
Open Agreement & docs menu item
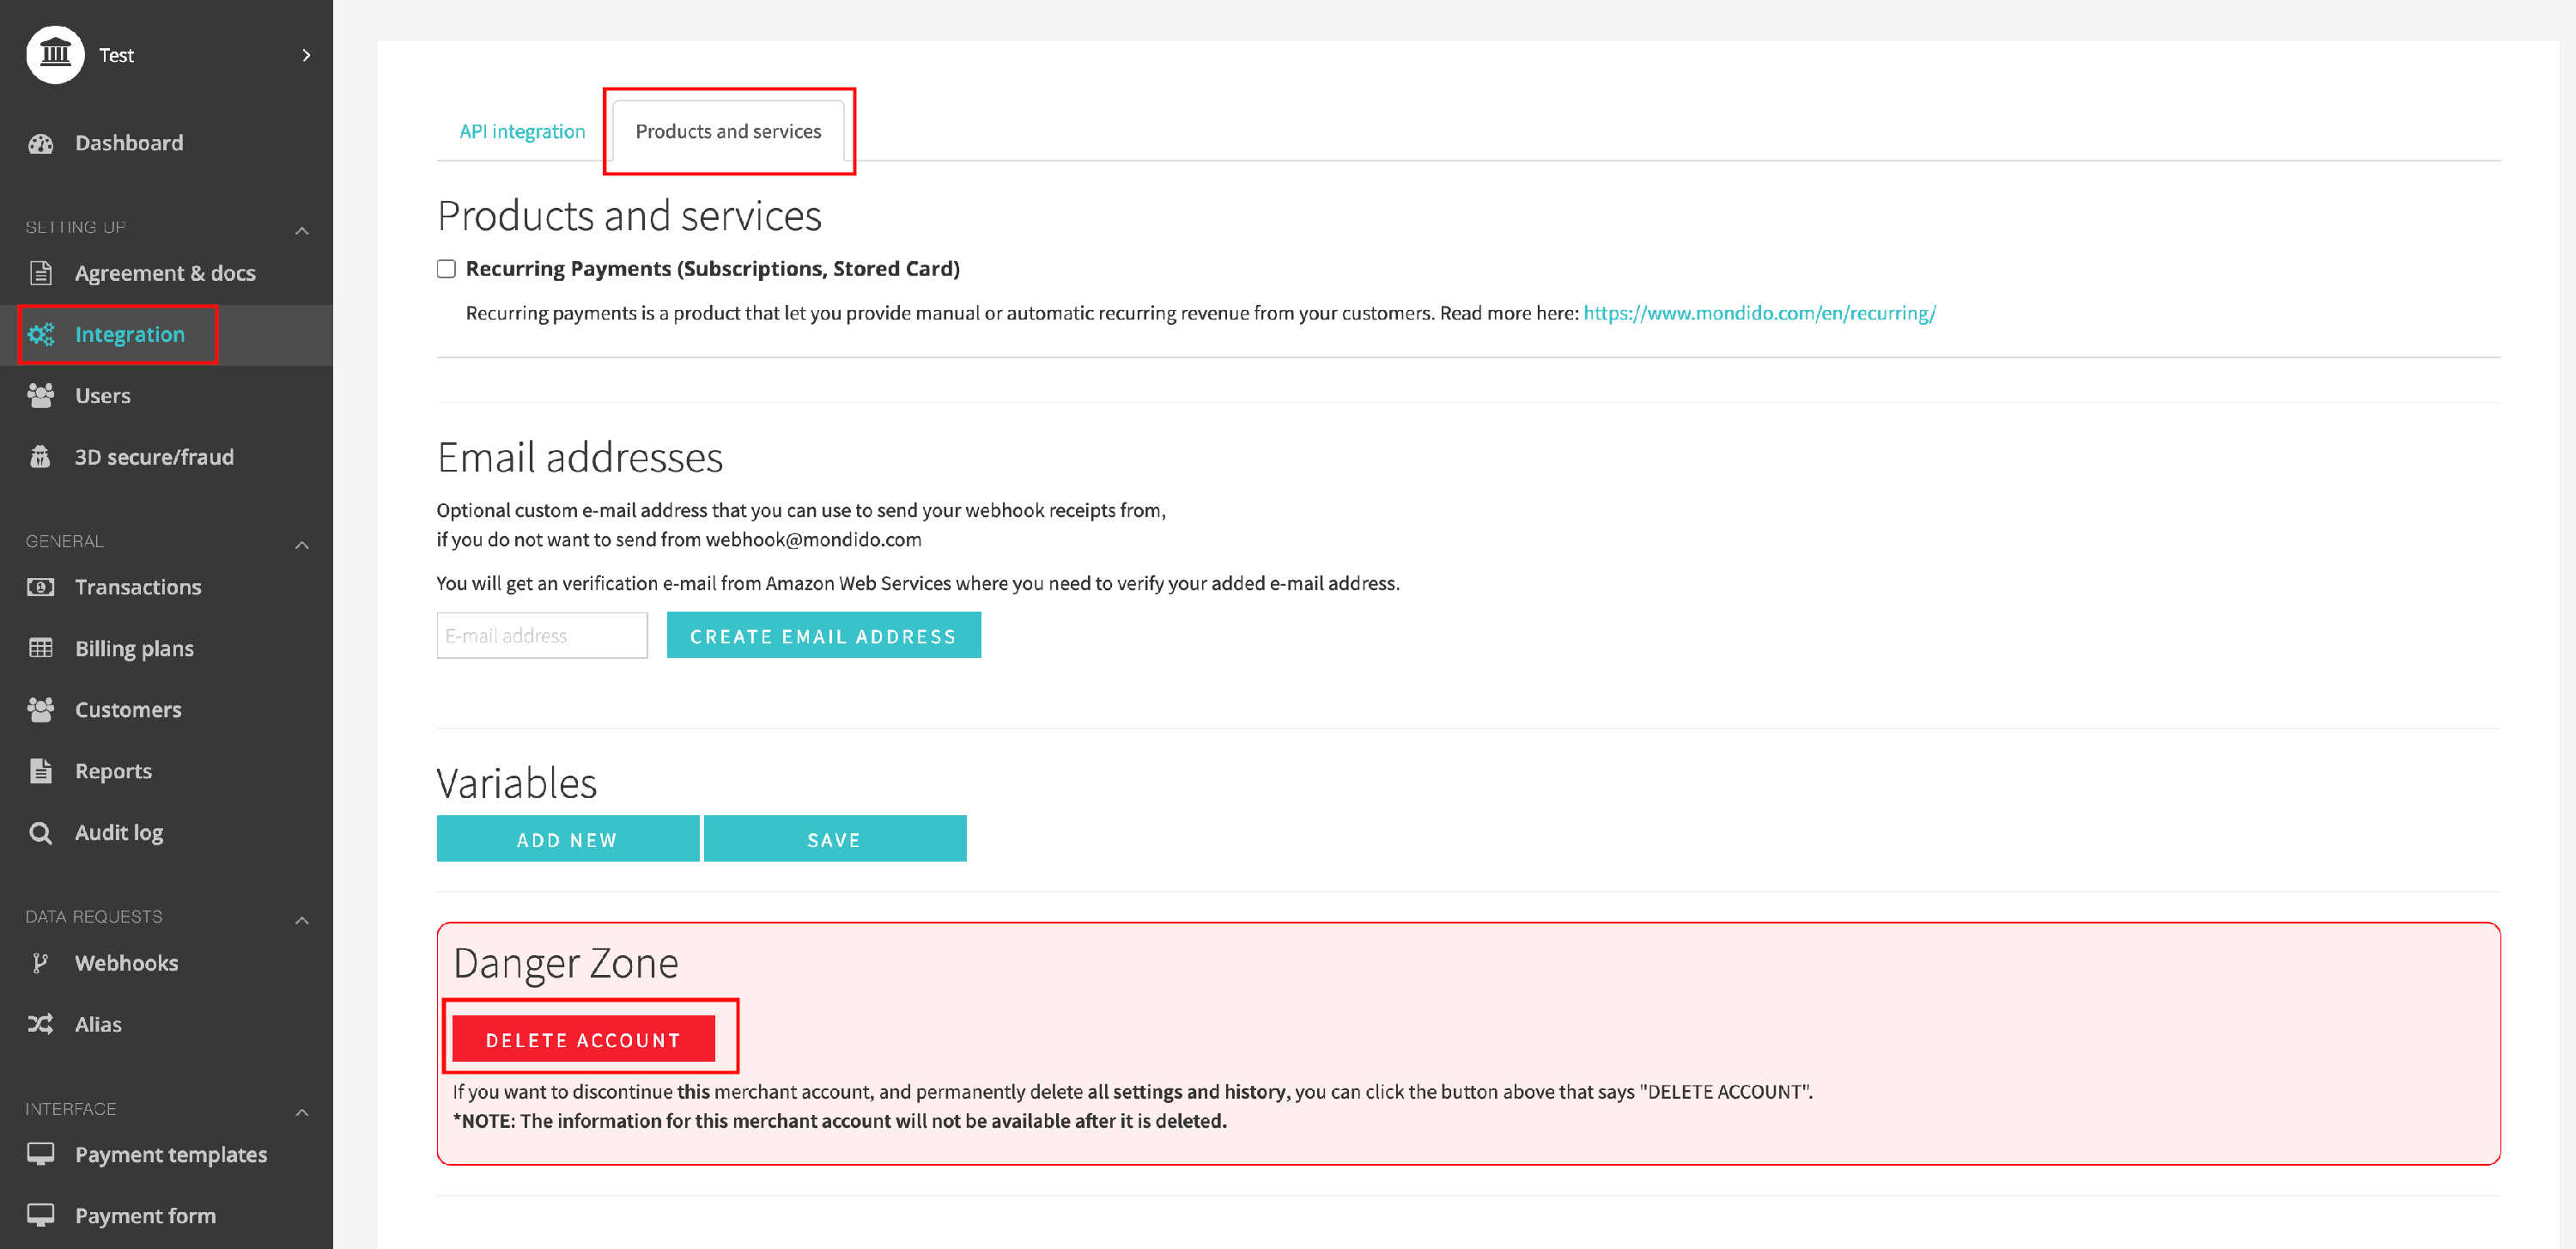pyautogui.click(x=165, y=273)
